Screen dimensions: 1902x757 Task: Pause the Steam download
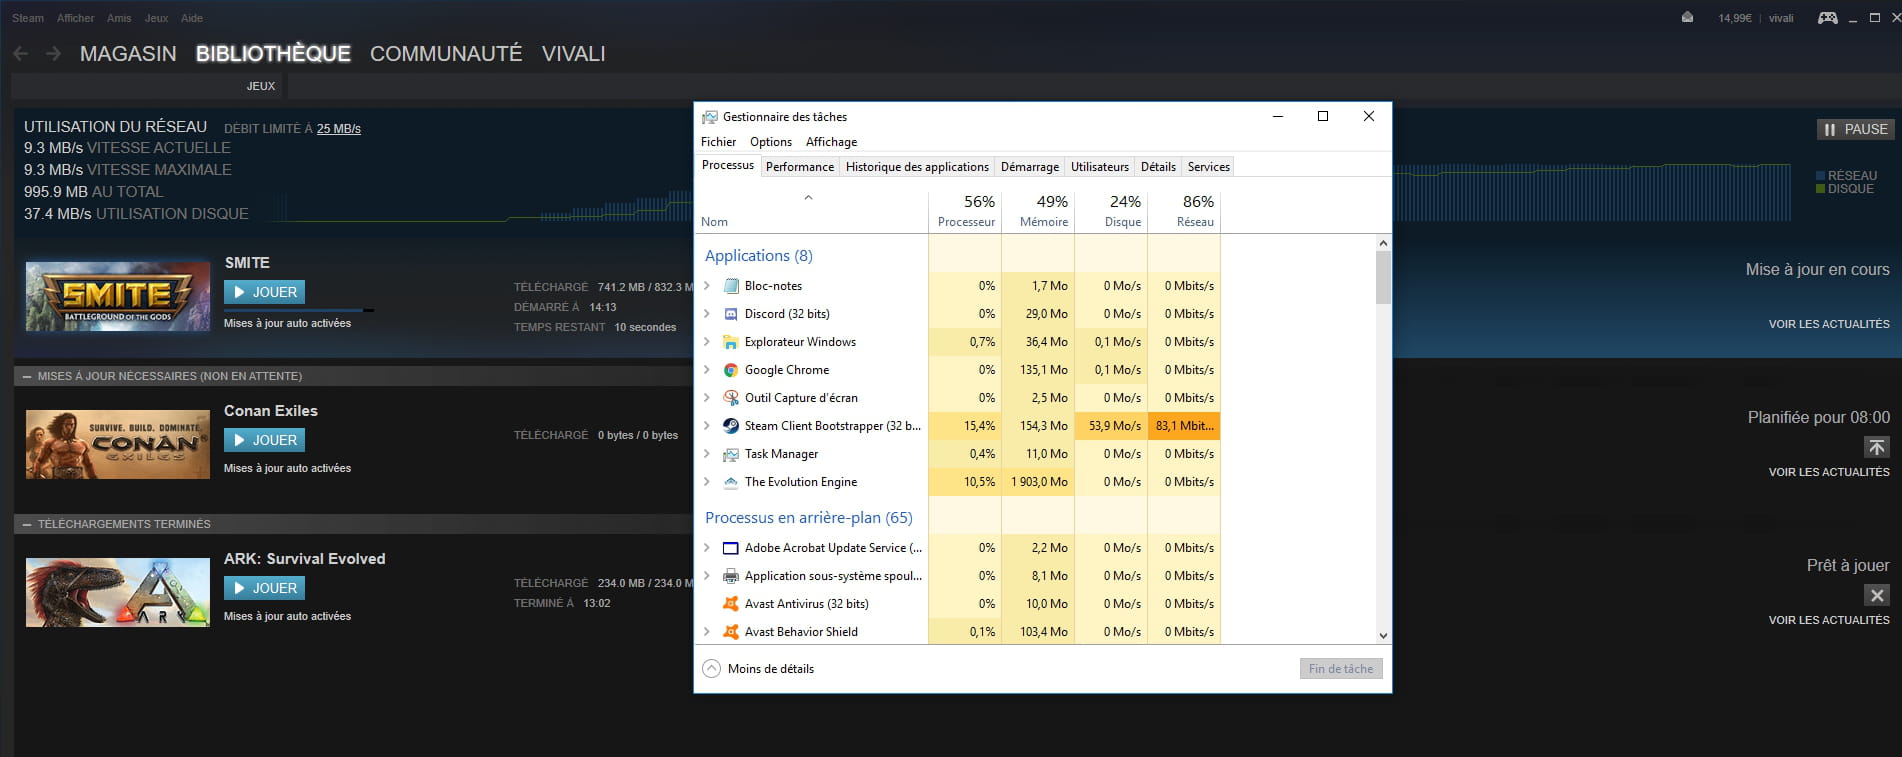click(1856, 129)
